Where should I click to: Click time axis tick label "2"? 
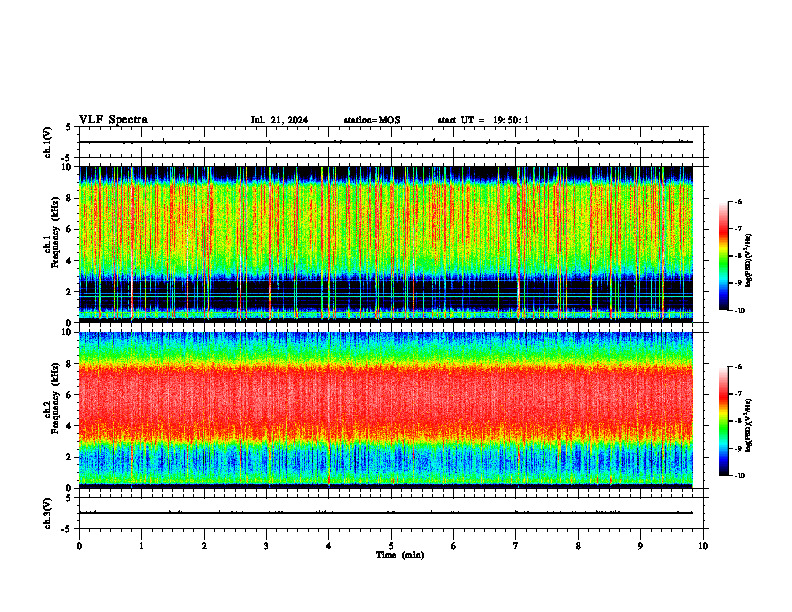(204, 546)
